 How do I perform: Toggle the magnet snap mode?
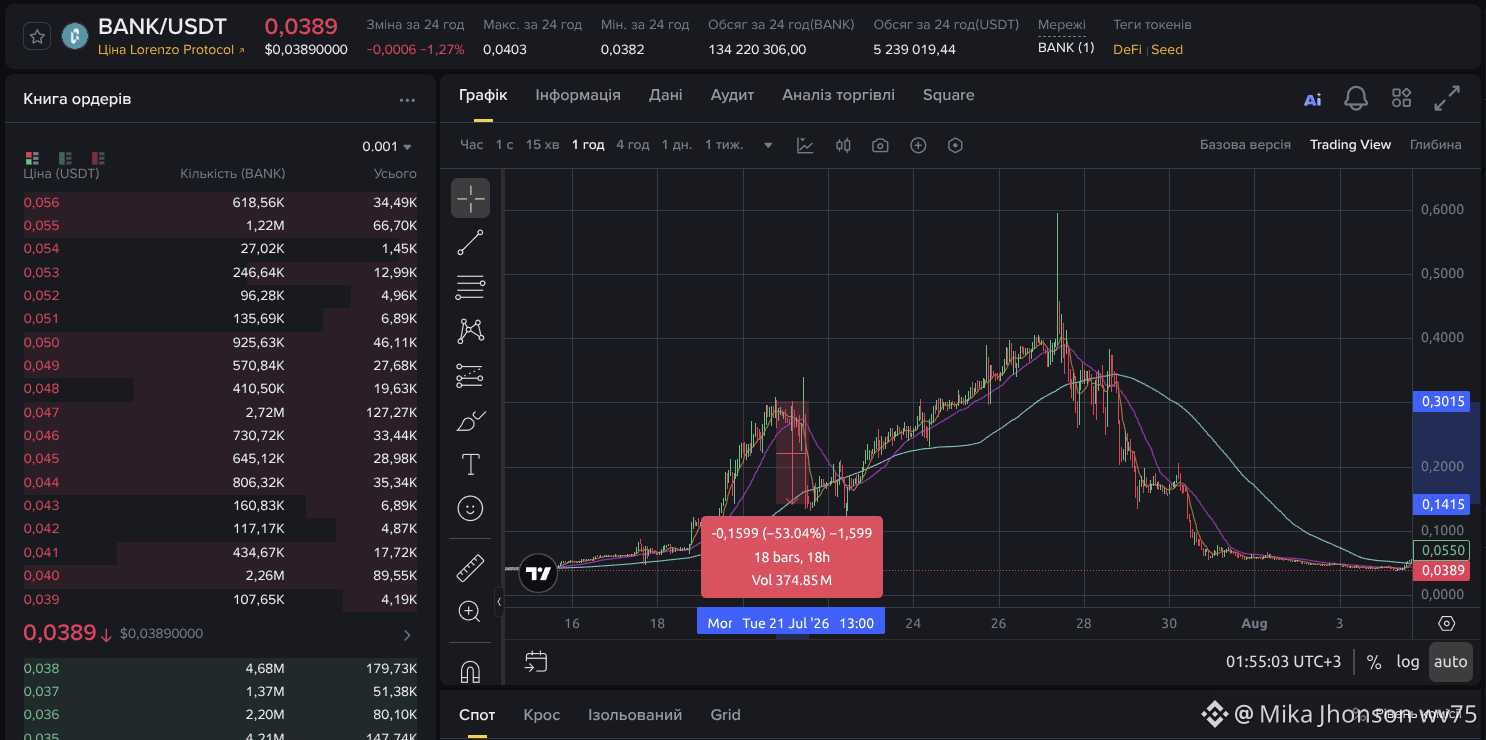coord(470,671)
